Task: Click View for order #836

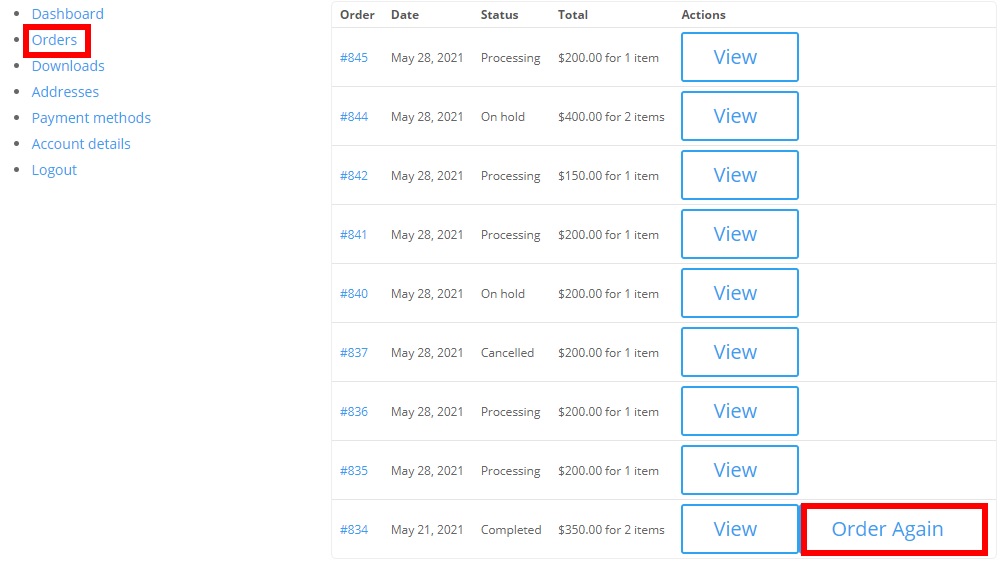Action: tap(740, 412)
